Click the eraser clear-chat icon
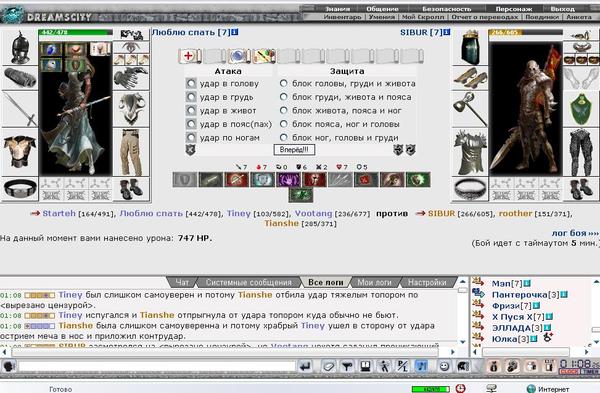 [x=328, y=366]
